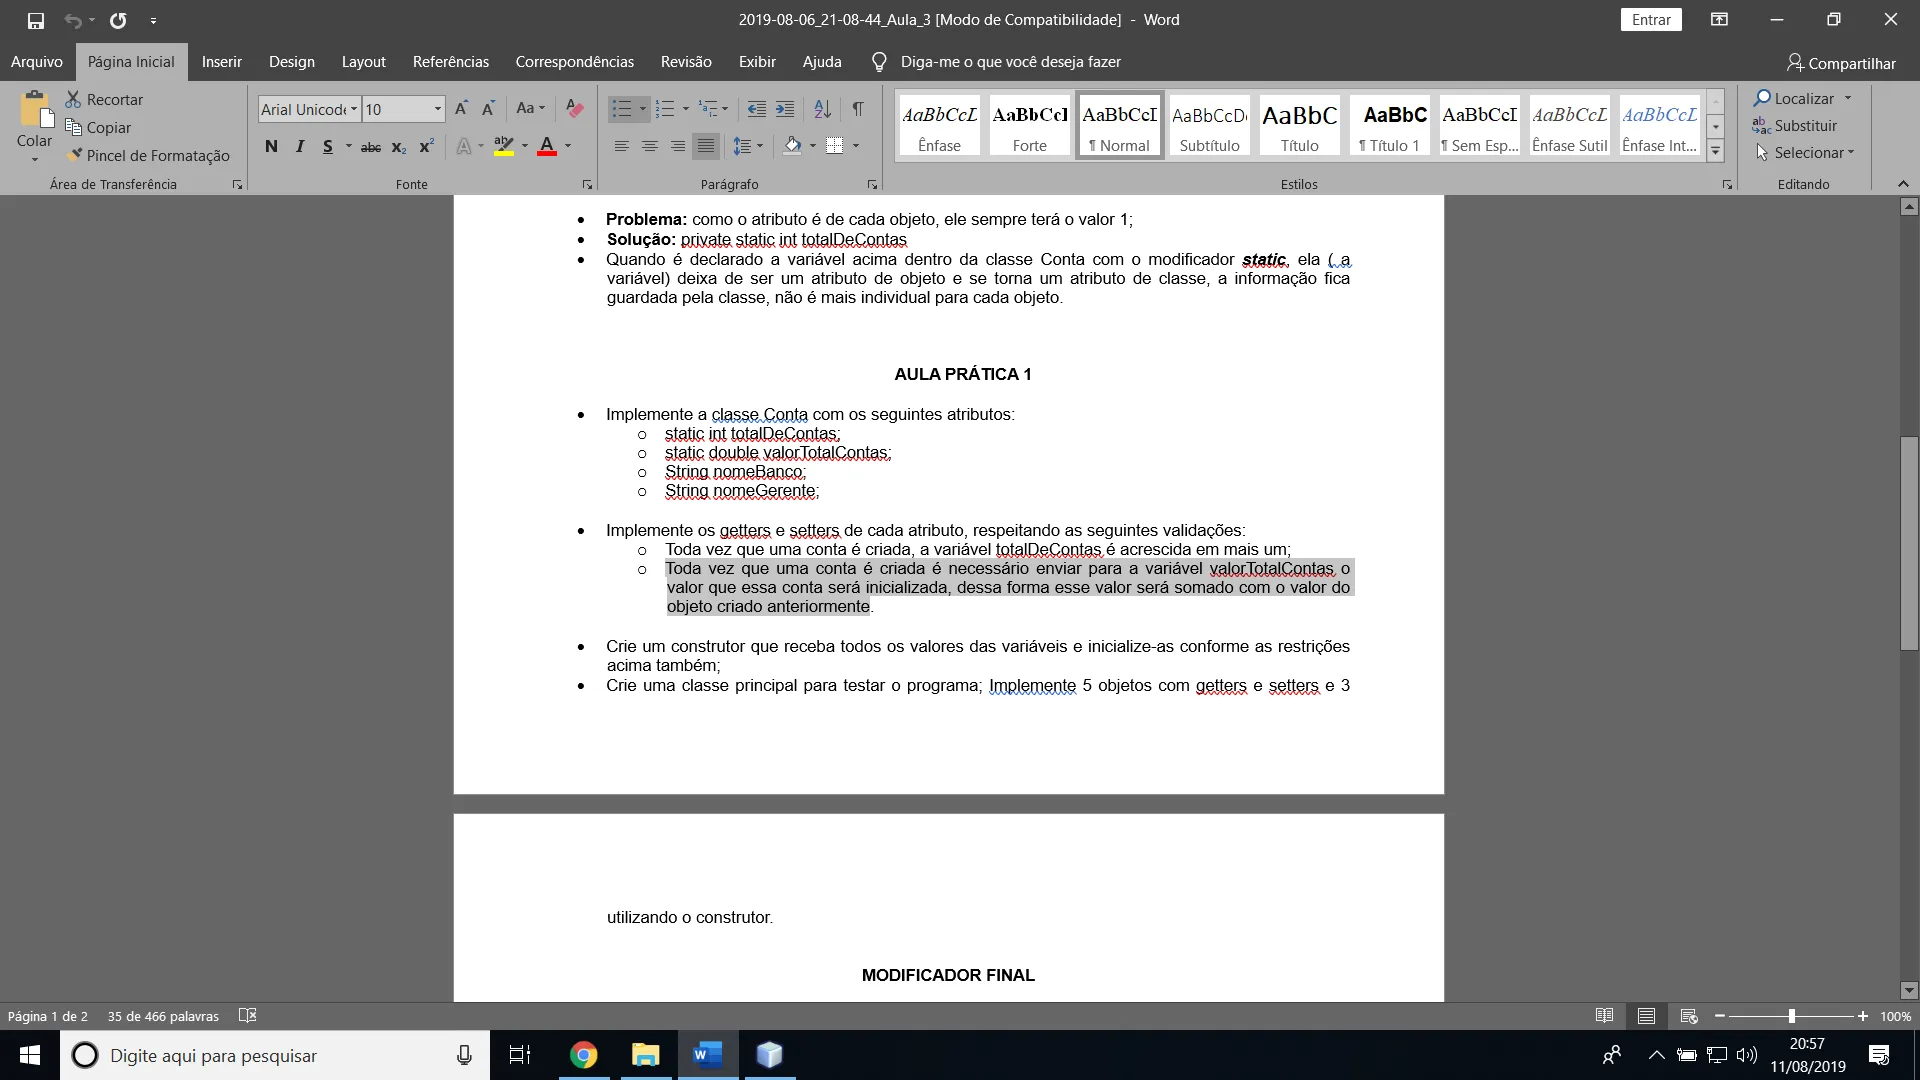This screenshot has height=1080, width=1920.
Task: Toggle Bold formatting with N button
Action: coord(271,147)
